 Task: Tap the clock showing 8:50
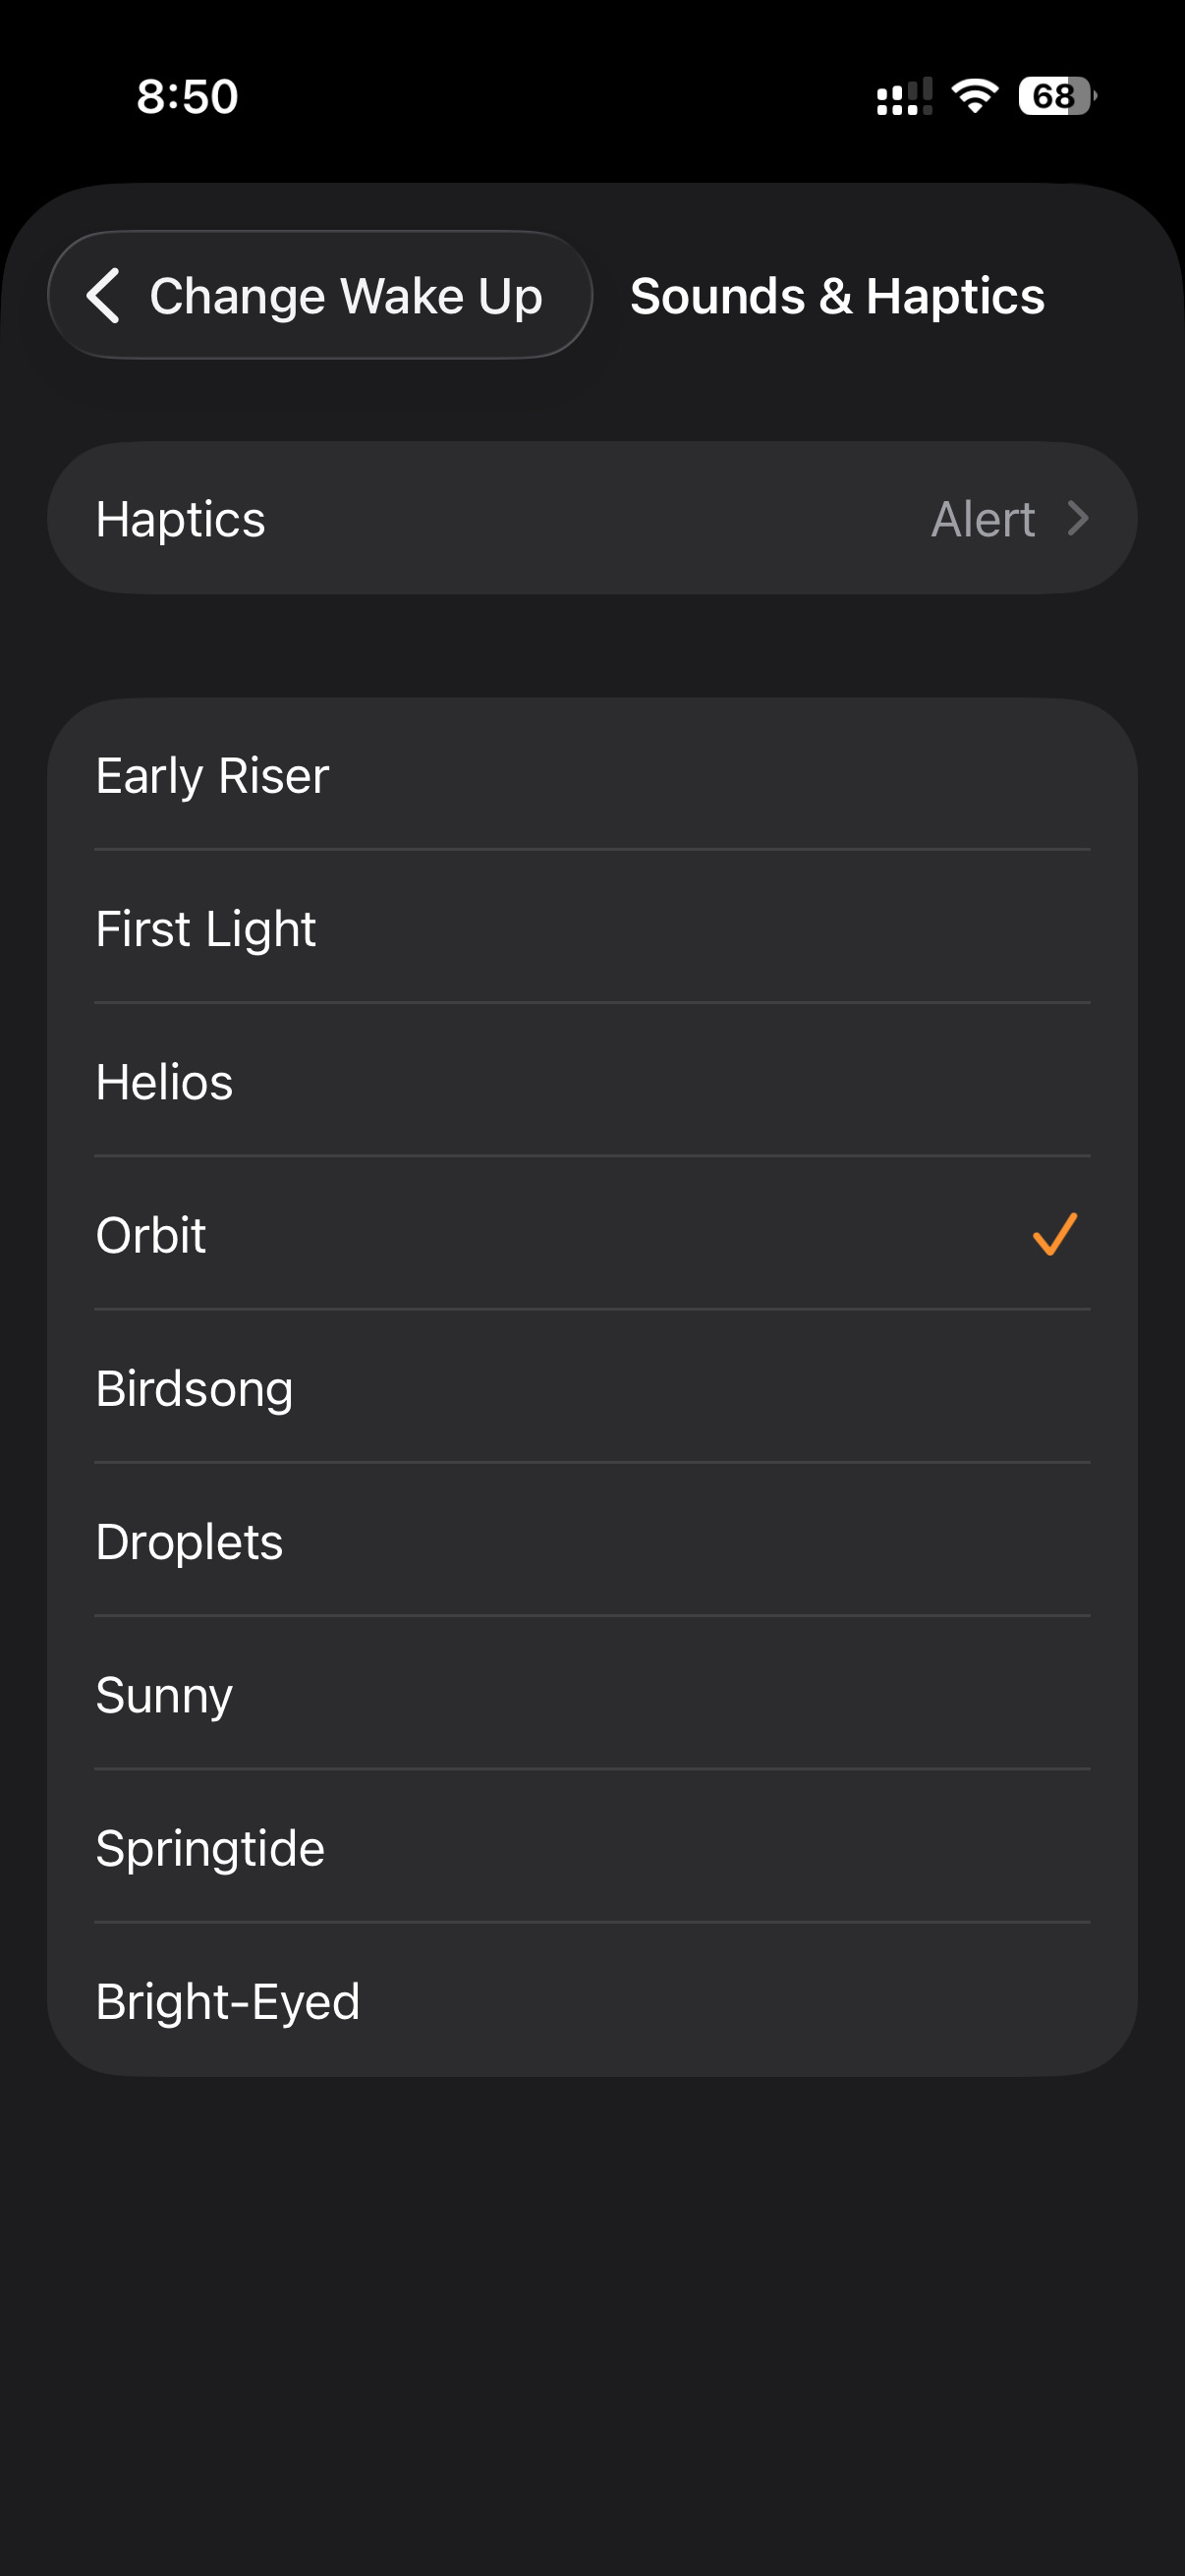click(x=187, y=95)
